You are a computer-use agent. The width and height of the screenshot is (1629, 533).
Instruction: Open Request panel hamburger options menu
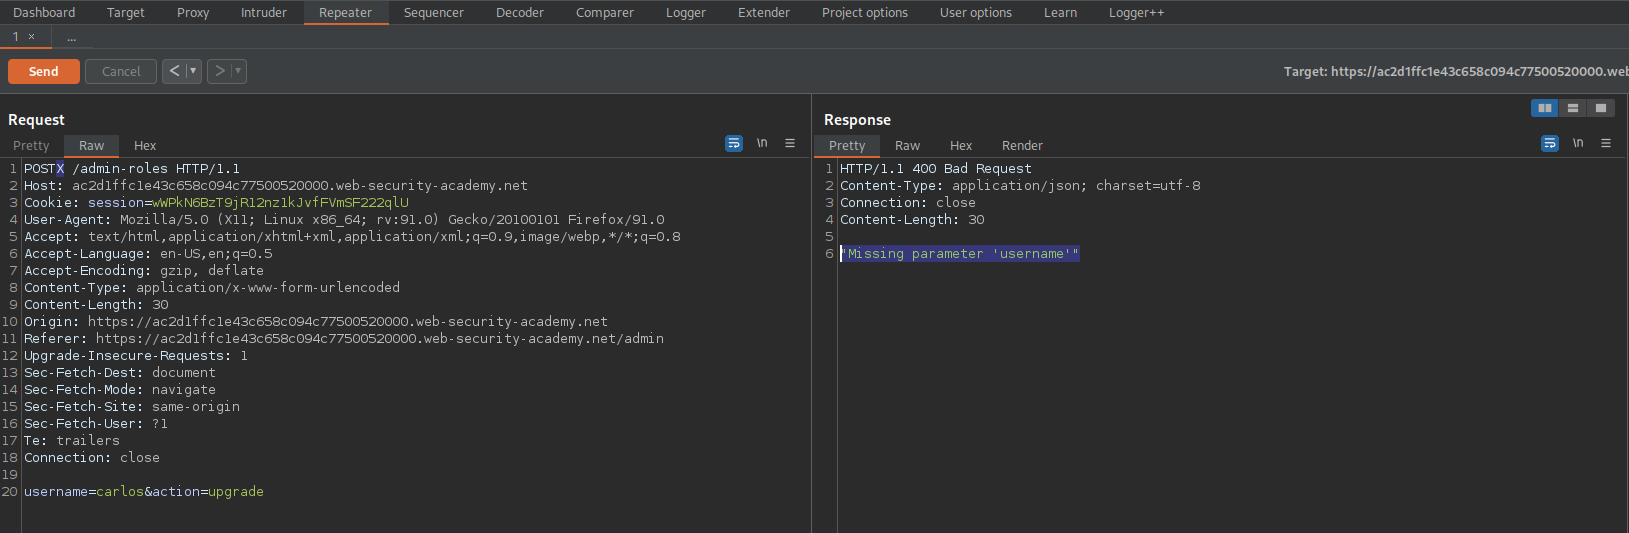click(x=790, y=144)
